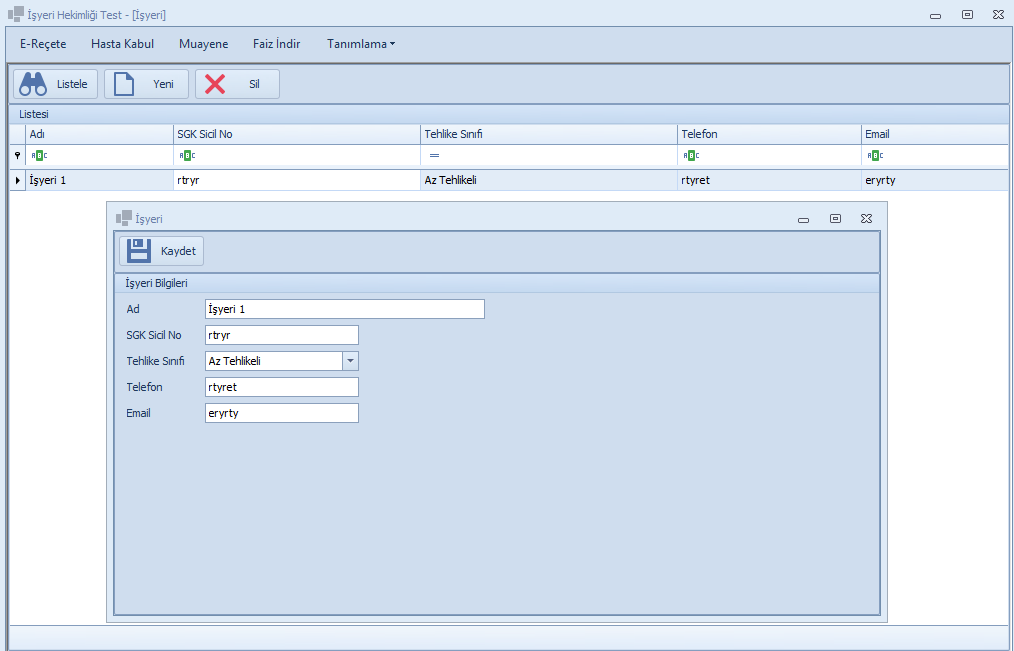Viewport: 1014px width, 651px height.
Task: Select the 'rtryr' cell in the list
Action: pos(297,180)
